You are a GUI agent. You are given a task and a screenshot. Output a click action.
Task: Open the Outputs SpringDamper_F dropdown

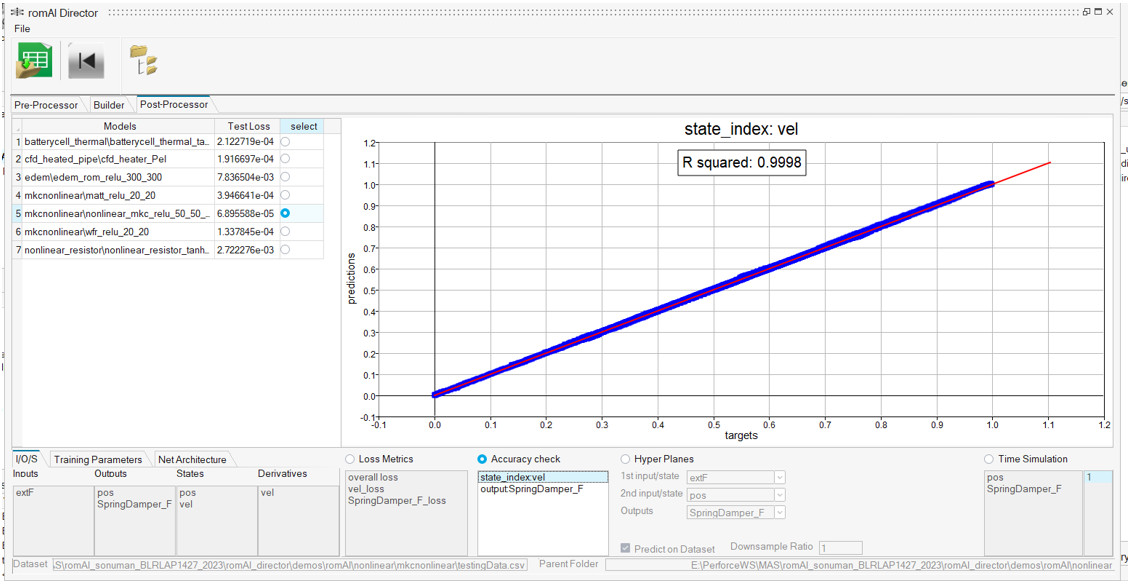coord(736,513)
